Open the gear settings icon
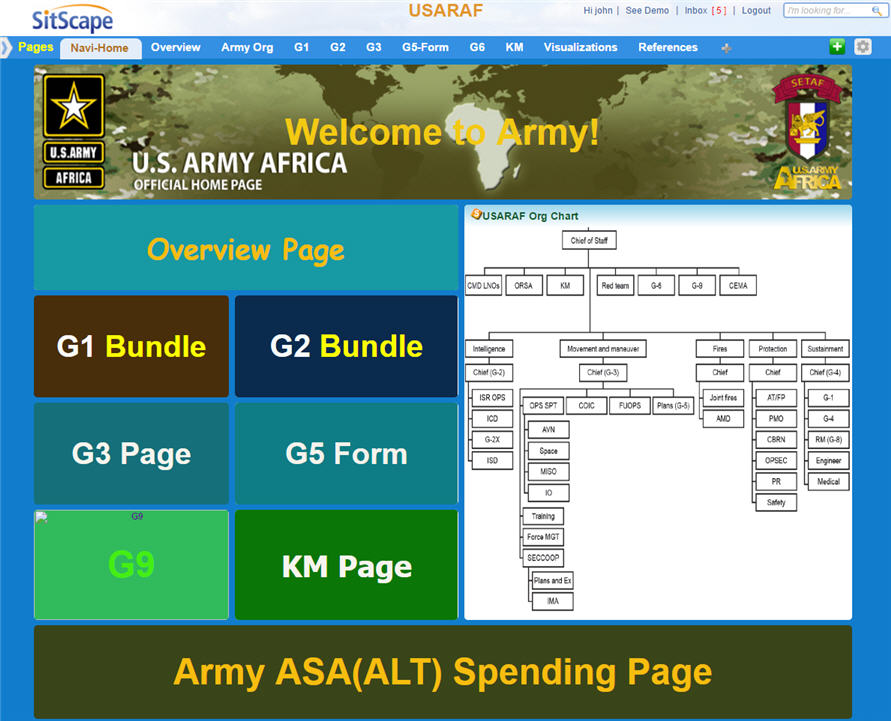Viewport: 891px width, 721px height. click(863, 47)
